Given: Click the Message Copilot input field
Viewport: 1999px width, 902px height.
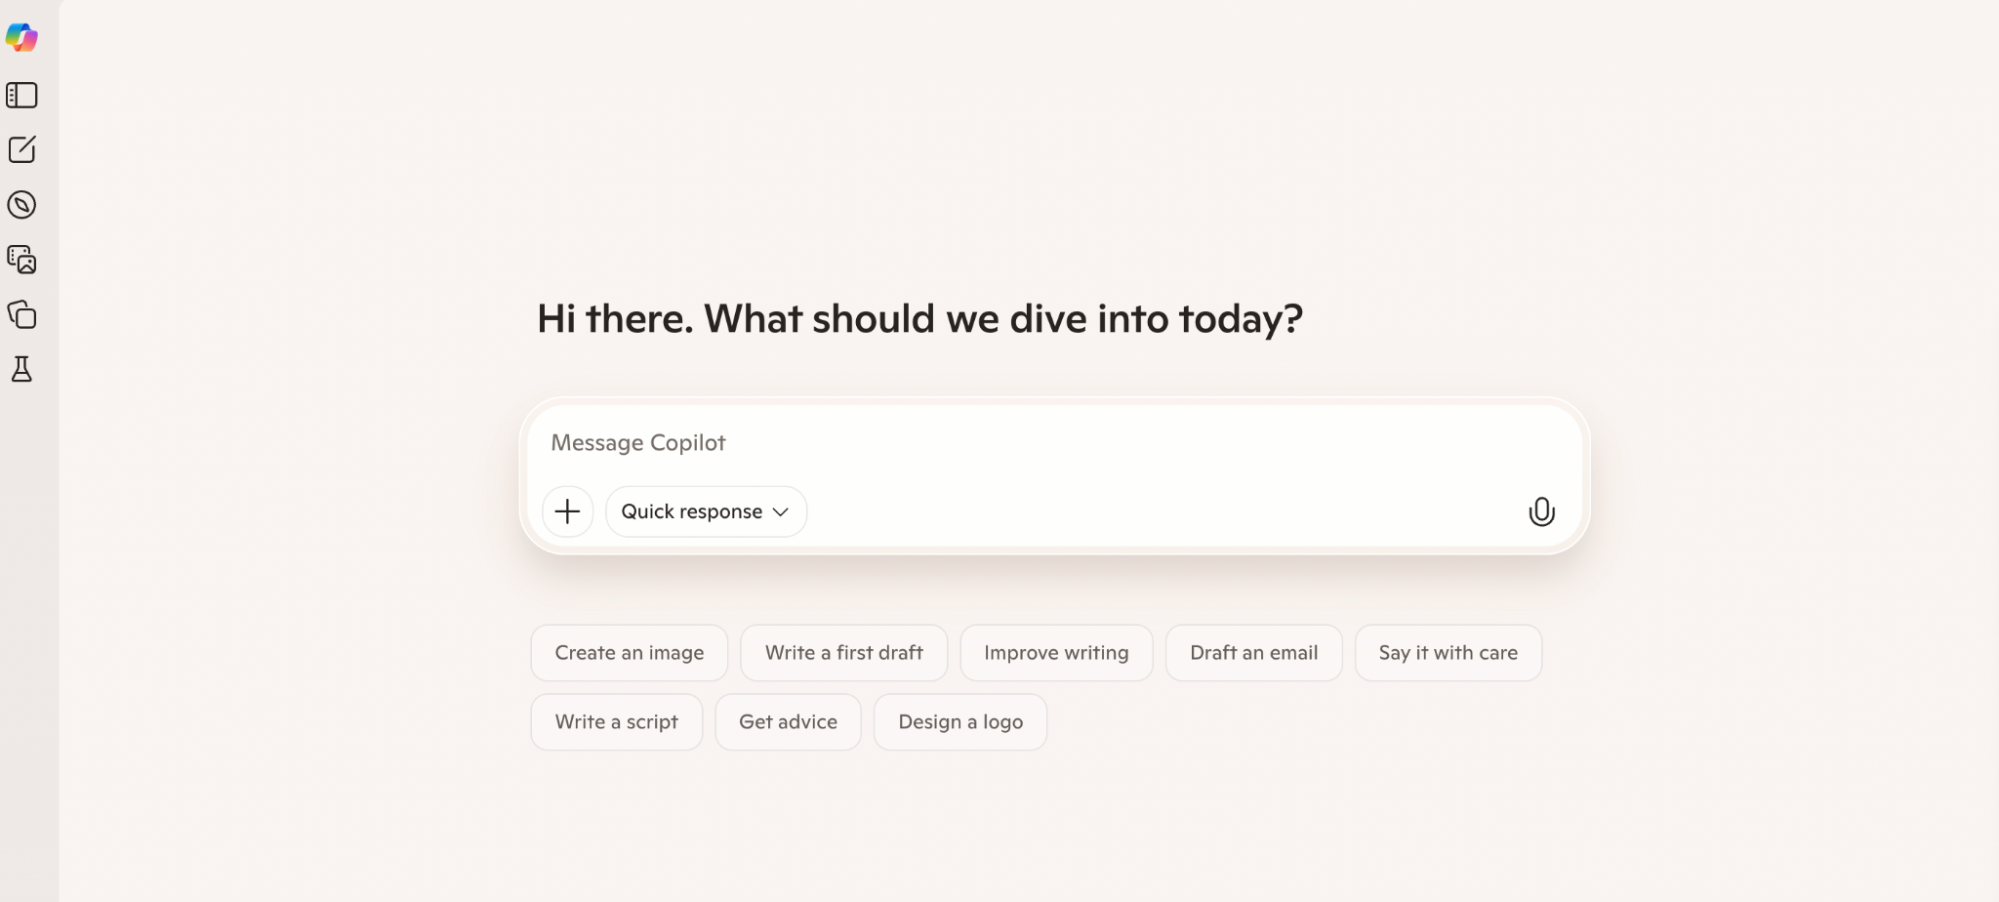Looking at the screenshot, I should pos(1000,443).
